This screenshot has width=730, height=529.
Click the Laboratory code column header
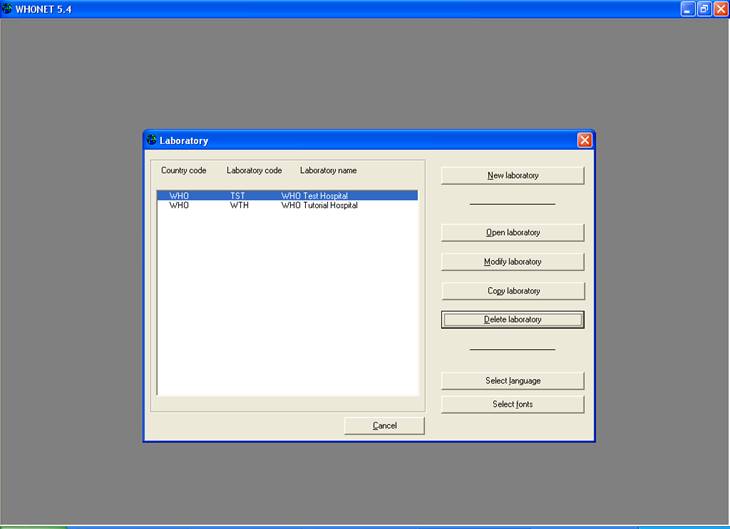(254, 170)
